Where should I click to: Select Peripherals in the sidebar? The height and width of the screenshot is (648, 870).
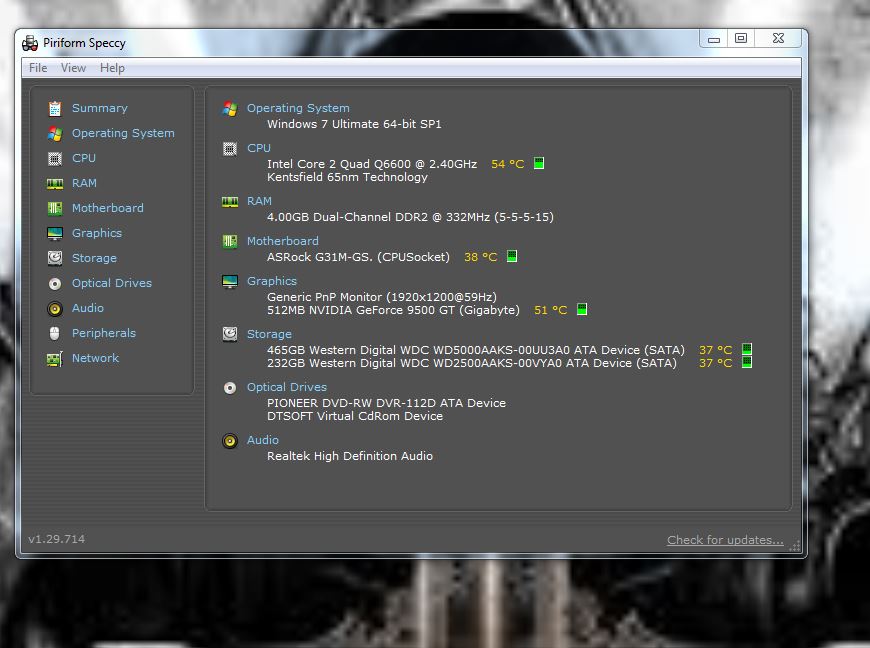(104, 333)
